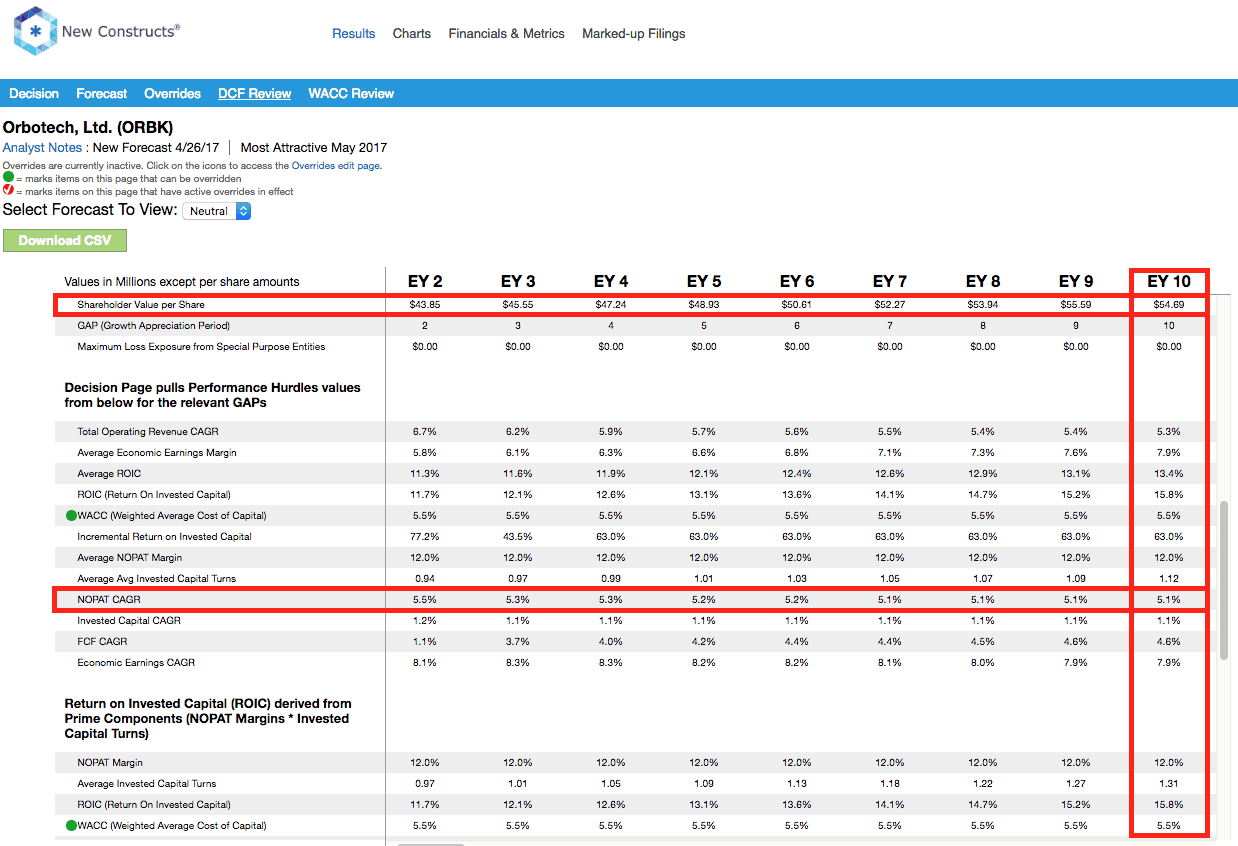Click the EY 5 column header
The height and width of the screenshot is (846, 1238).
click(704, 281)
